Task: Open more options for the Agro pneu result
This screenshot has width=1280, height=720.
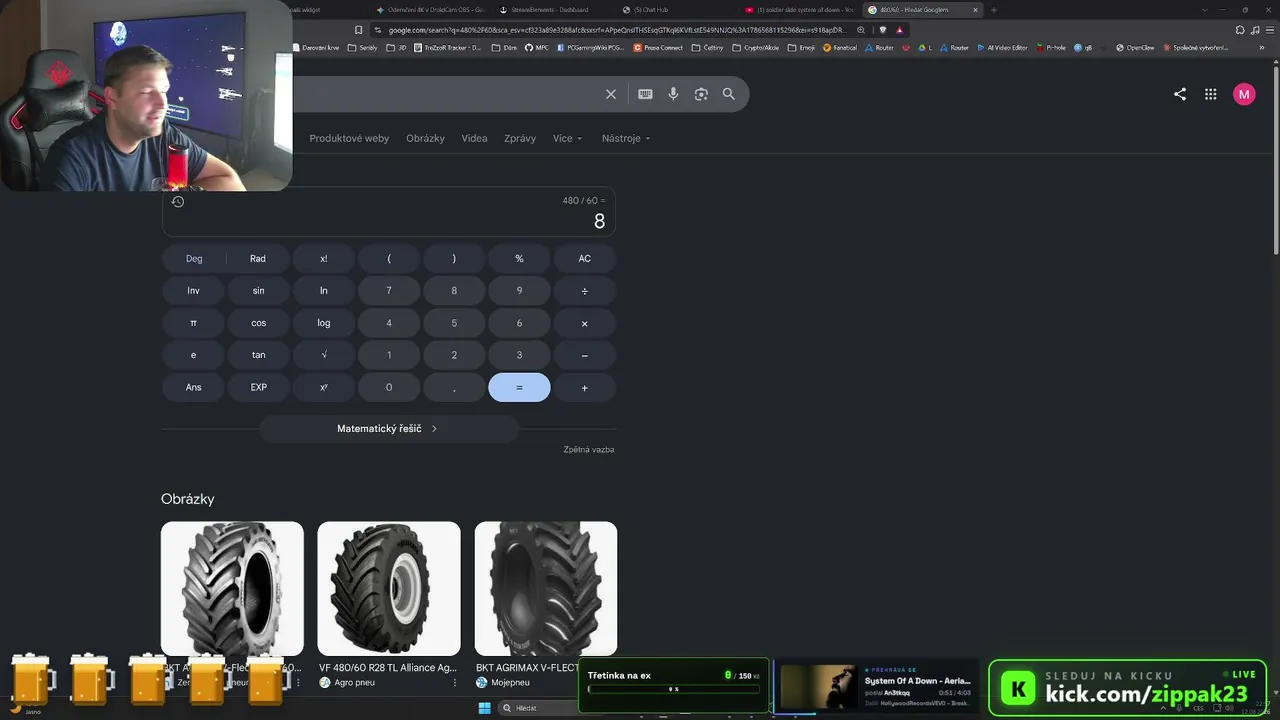Action: 455,683
